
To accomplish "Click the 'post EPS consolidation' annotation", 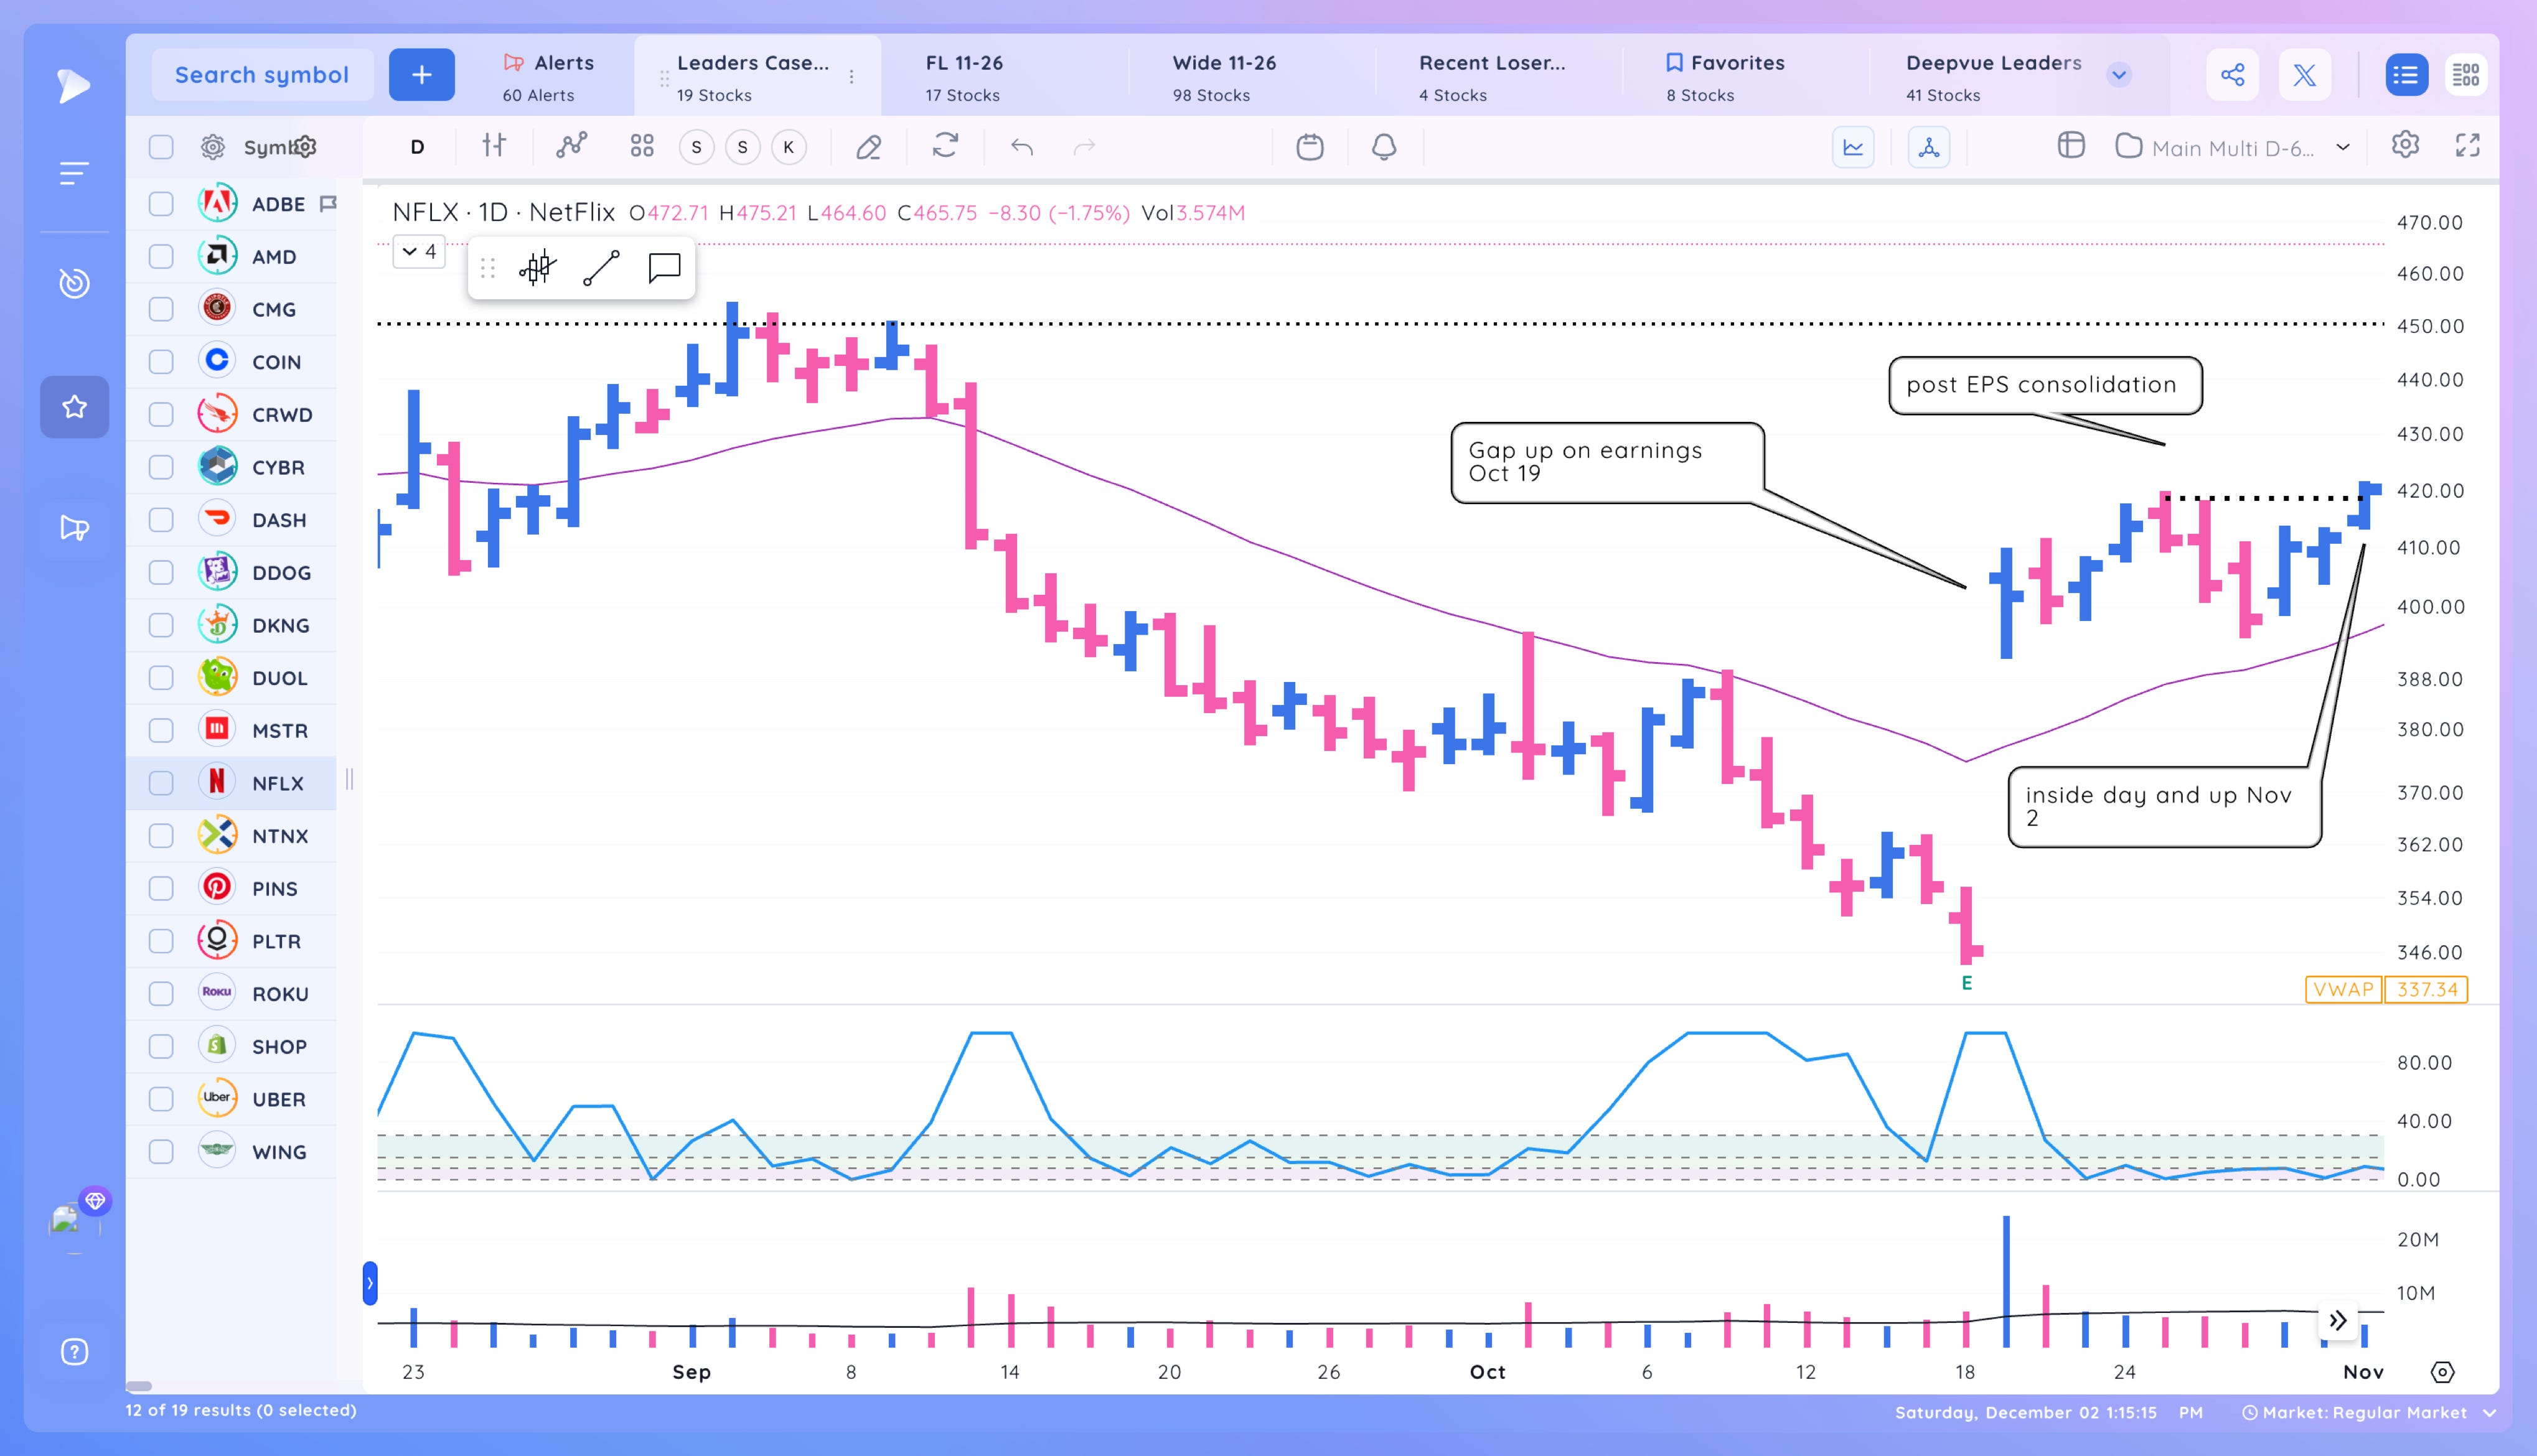I will coord(2044,385).
